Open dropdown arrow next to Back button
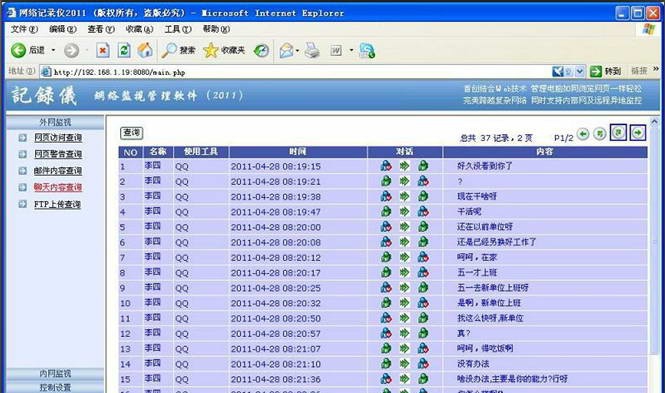This screenshot has width=665, height=393. tap(53, 50)
